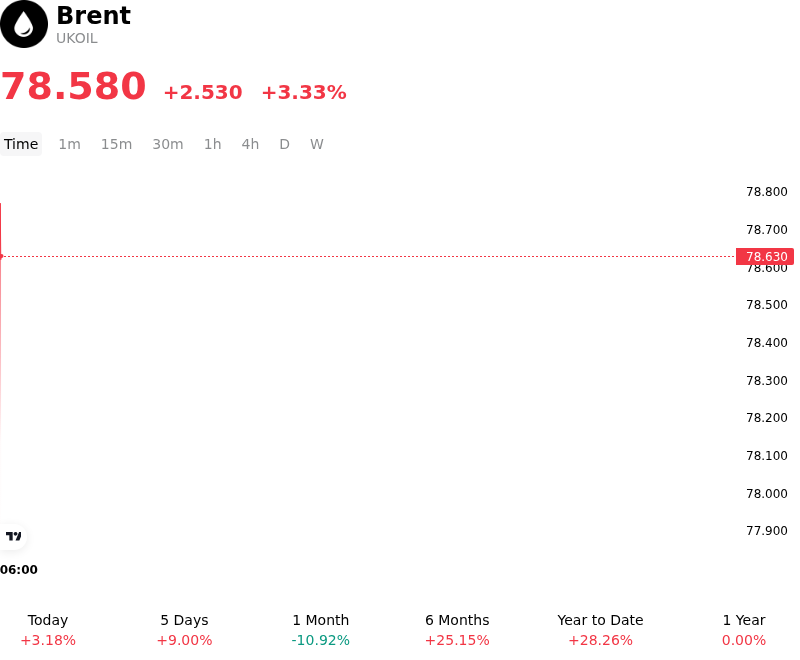This screenshot has width=800, height=660.
Task: Select the Time chart interval
Action: coord(21,144)
